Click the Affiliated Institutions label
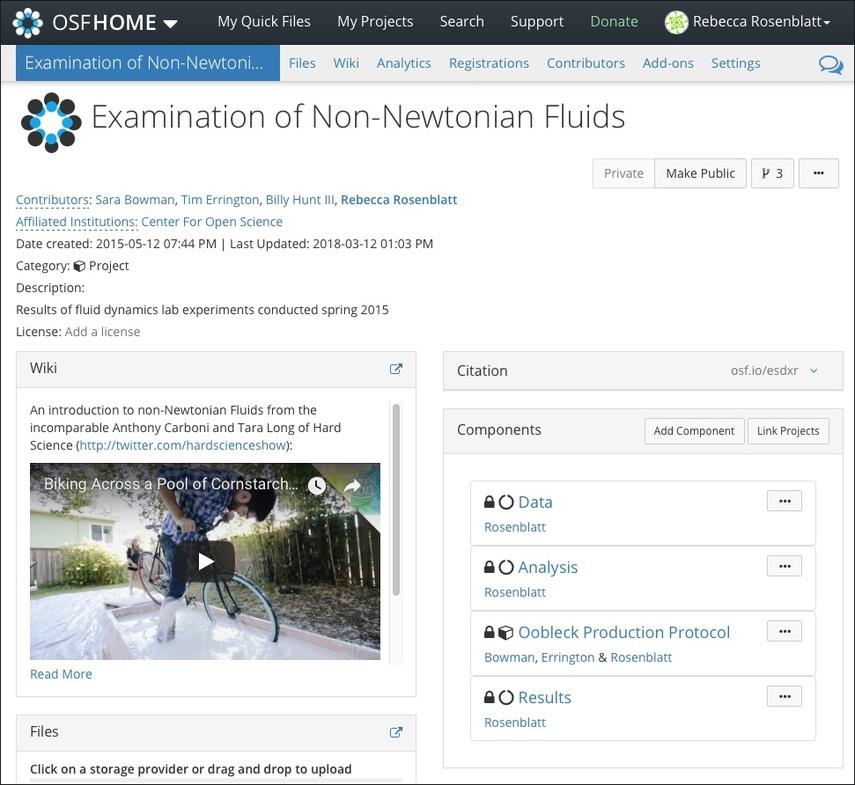Image resolution: width=855 pixels, height=785 pixels. pyautogui.click(x=76, y=222)
